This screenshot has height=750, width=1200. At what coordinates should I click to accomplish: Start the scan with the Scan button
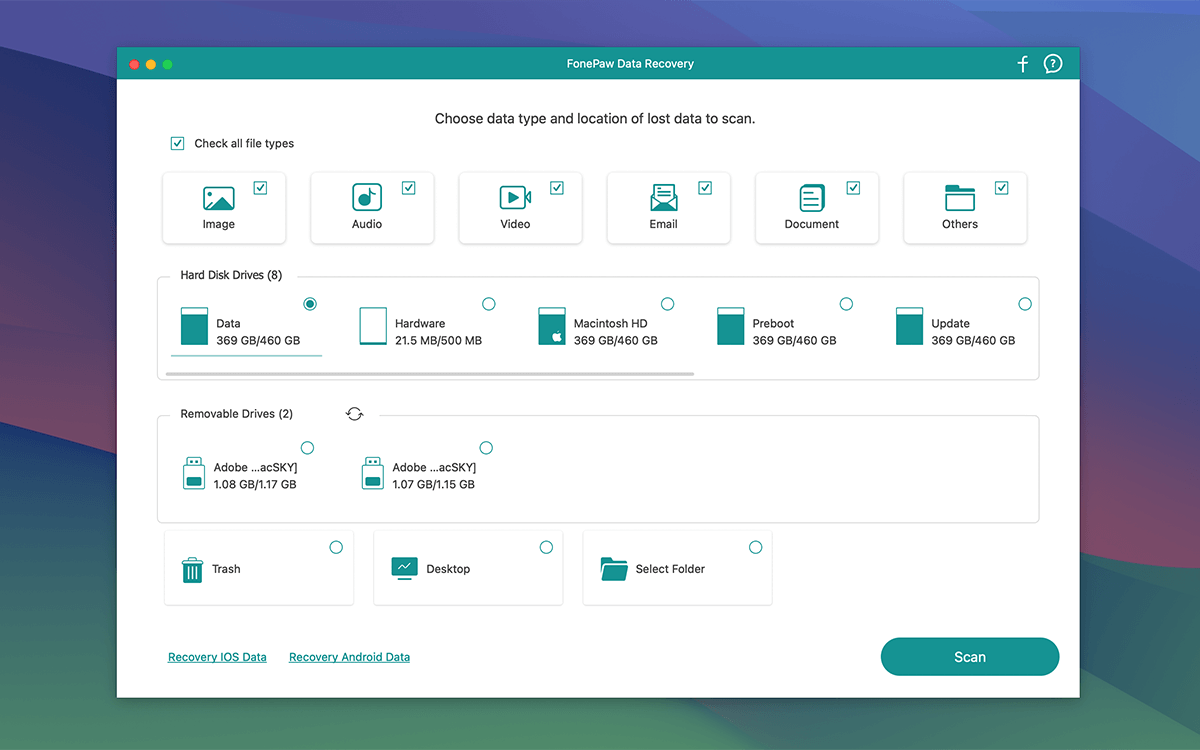click(970, 657)
